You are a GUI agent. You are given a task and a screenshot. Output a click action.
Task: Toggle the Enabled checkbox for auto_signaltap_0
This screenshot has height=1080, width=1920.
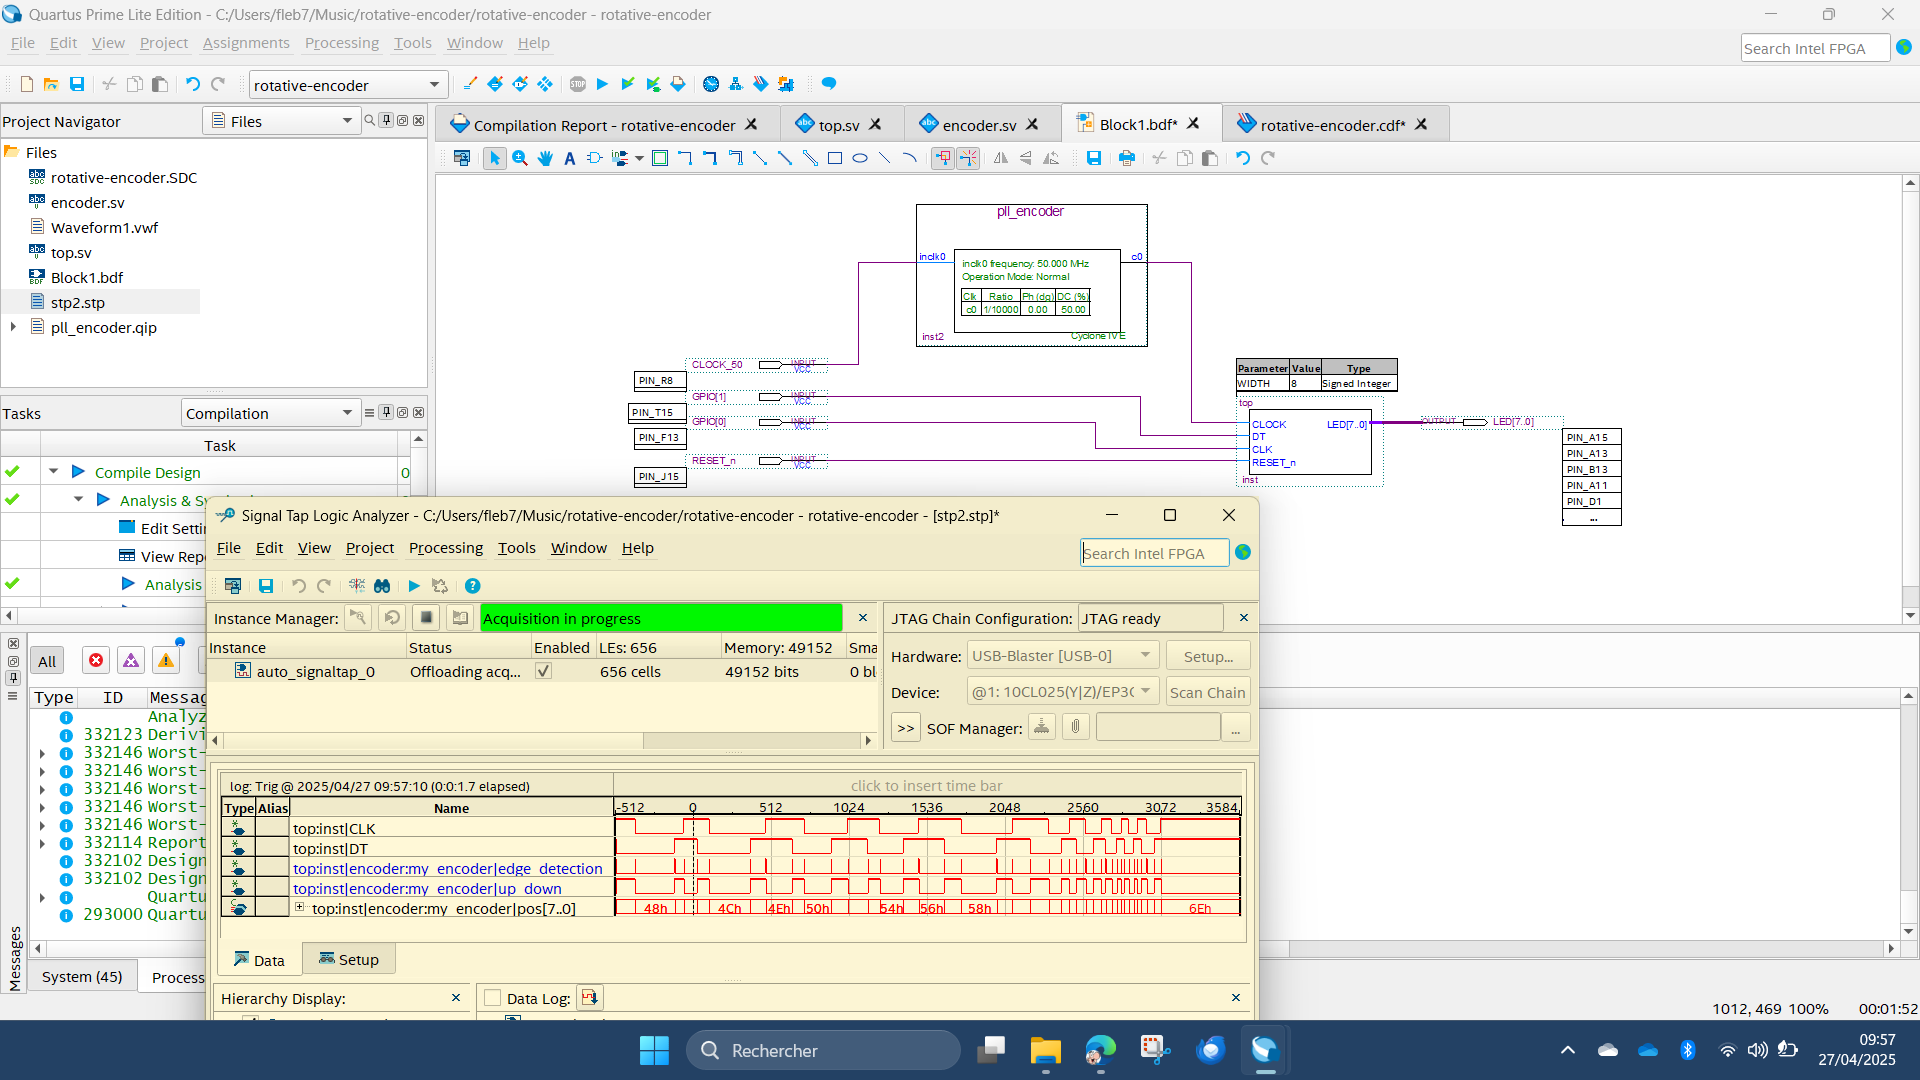coord(543,671)
